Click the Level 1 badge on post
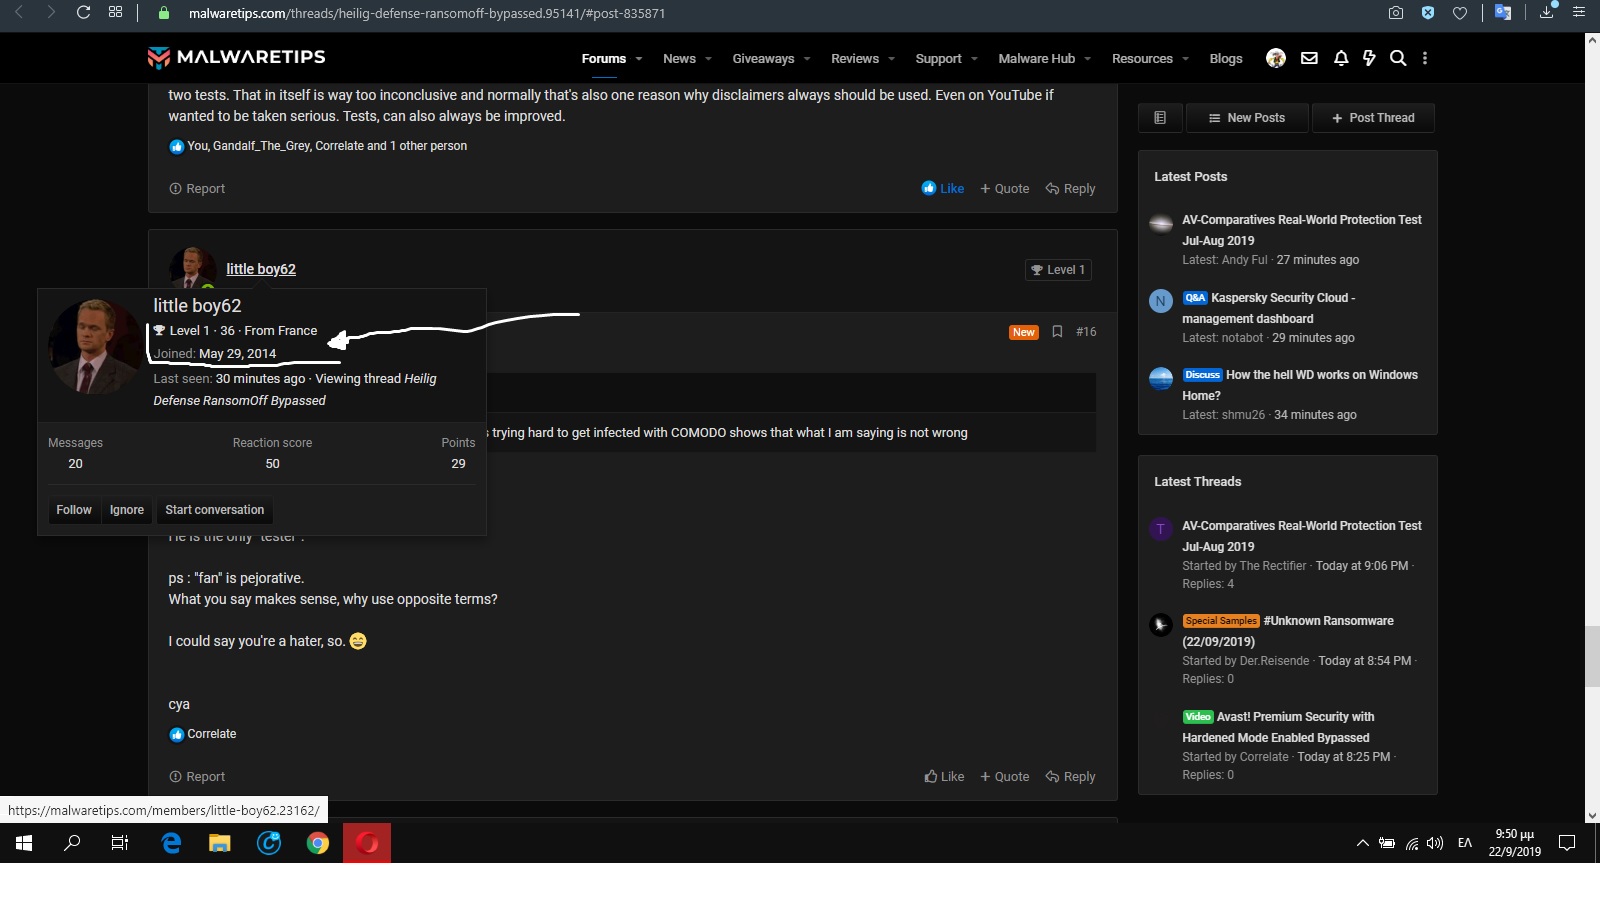The height and width of the screenshot is (900, 1600). [x=1058, y=270]
